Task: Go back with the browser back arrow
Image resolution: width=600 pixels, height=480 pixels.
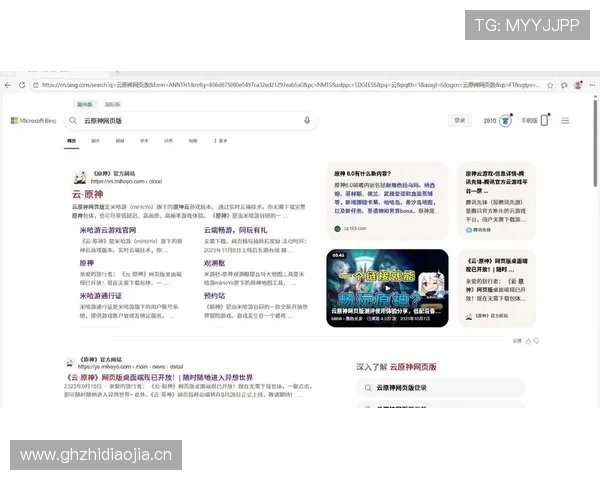Action: (x=8, y=85)
